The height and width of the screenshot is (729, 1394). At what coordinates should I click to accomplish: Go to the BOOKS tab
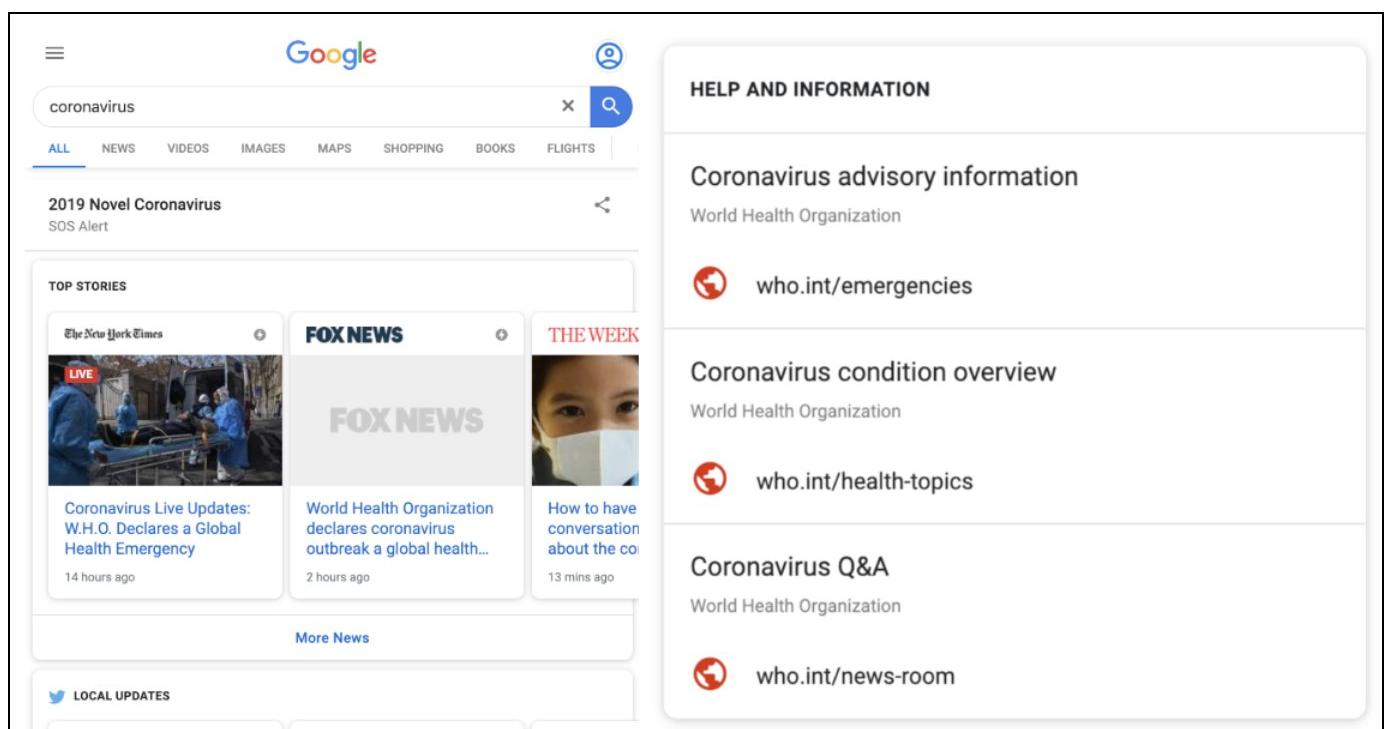(495, 148)
